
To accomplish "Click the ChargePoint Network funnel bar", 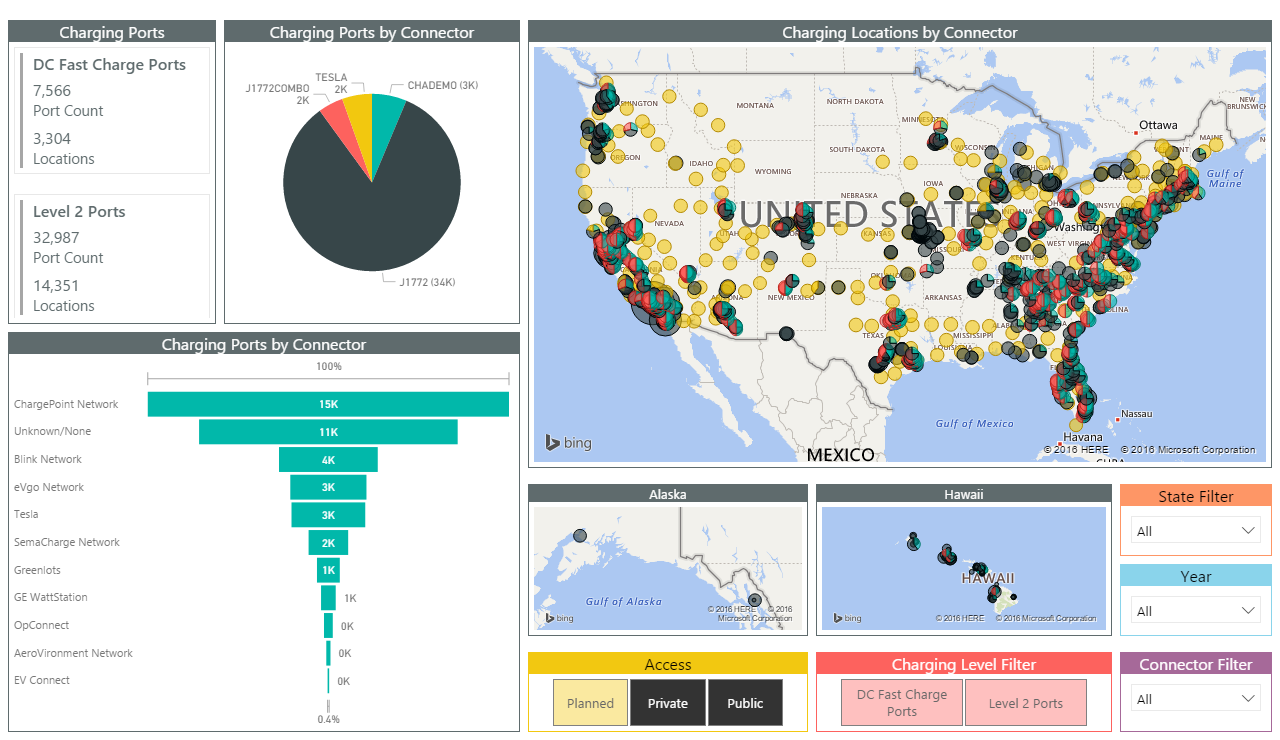I will tap(328, 404).
